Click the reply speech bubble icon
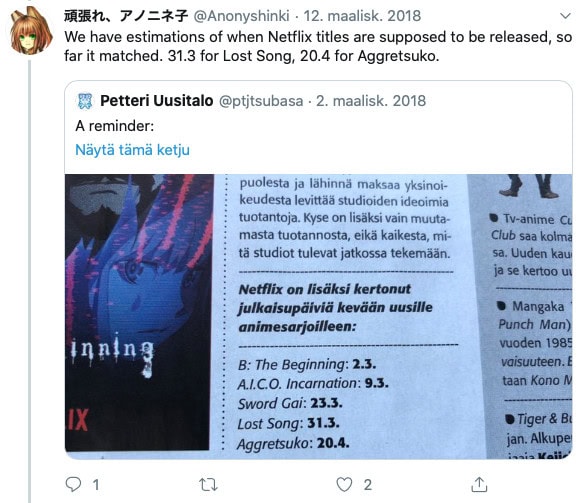This screenshot has height=503, width=584. (73, 484)
